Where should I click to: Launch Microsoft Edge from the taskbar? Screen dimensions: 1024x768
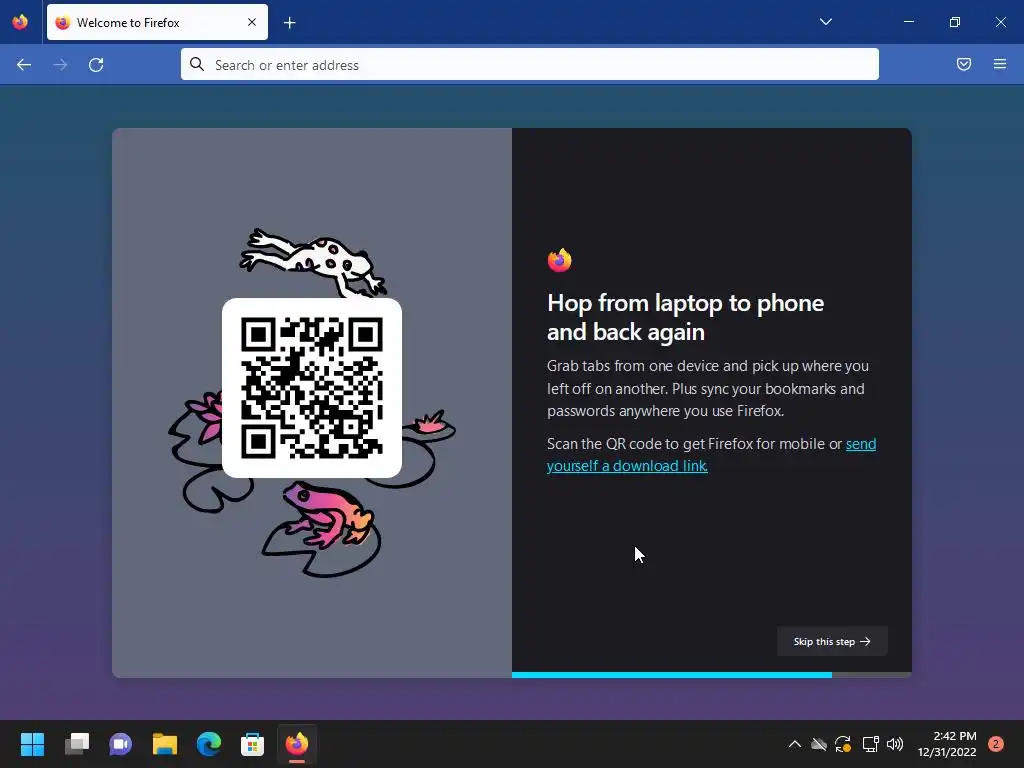[209, 744]
